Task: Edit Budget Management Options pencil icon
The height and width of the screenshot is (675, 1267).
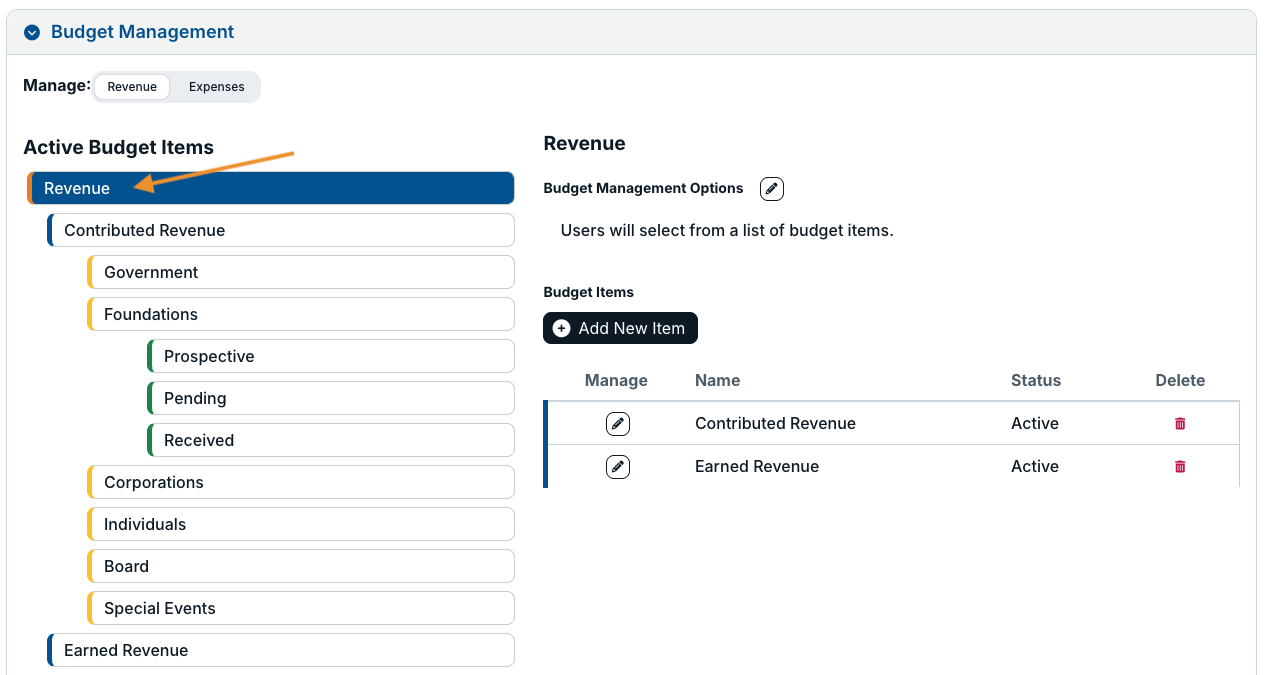Action: coord(772,189)
